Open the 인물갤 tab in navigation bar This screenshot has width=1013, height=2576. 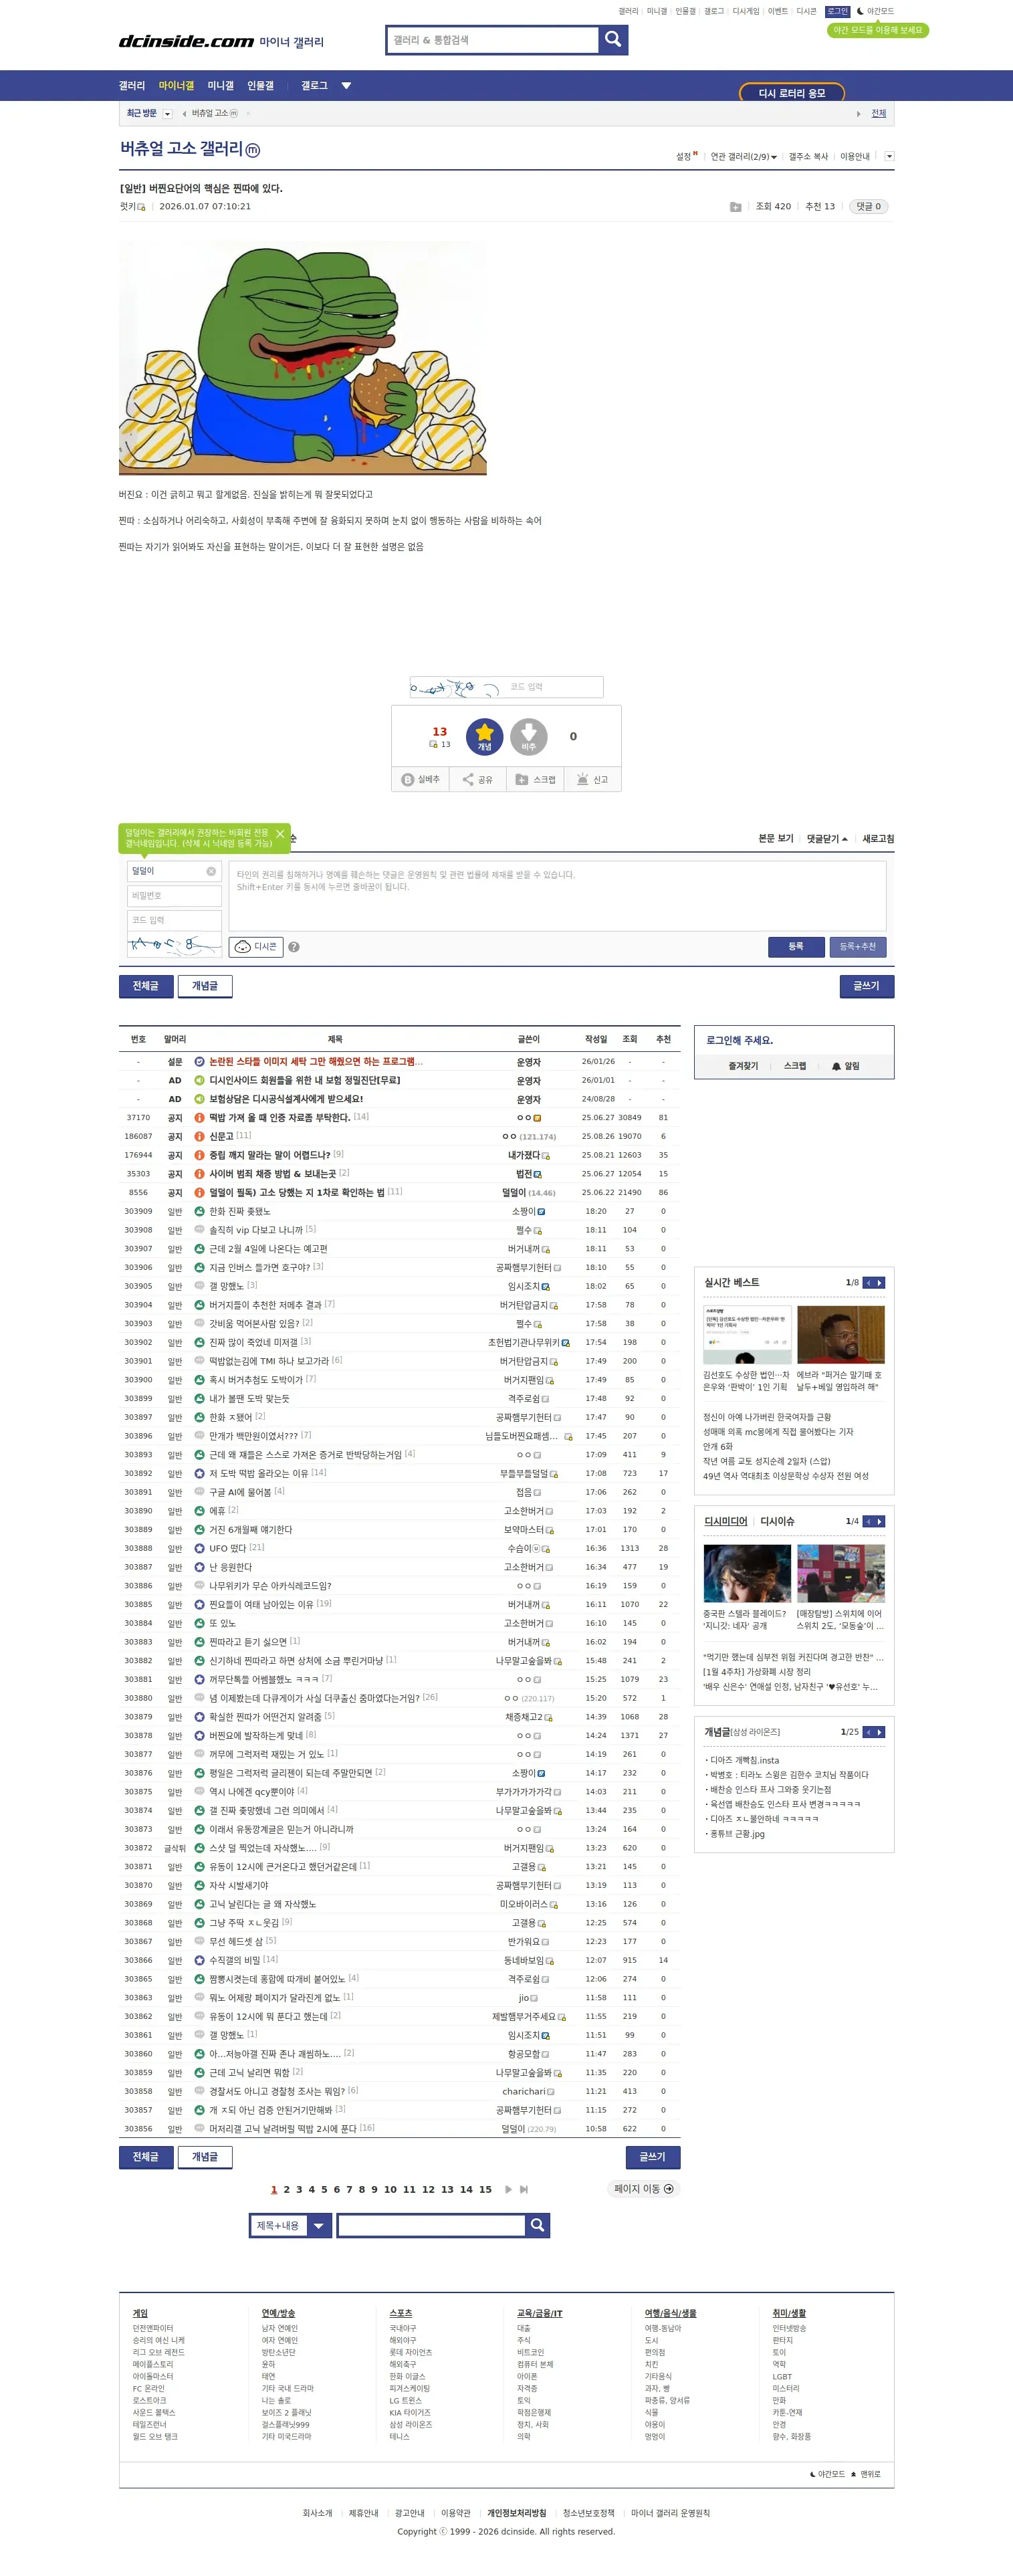click(x=261, y=86)
